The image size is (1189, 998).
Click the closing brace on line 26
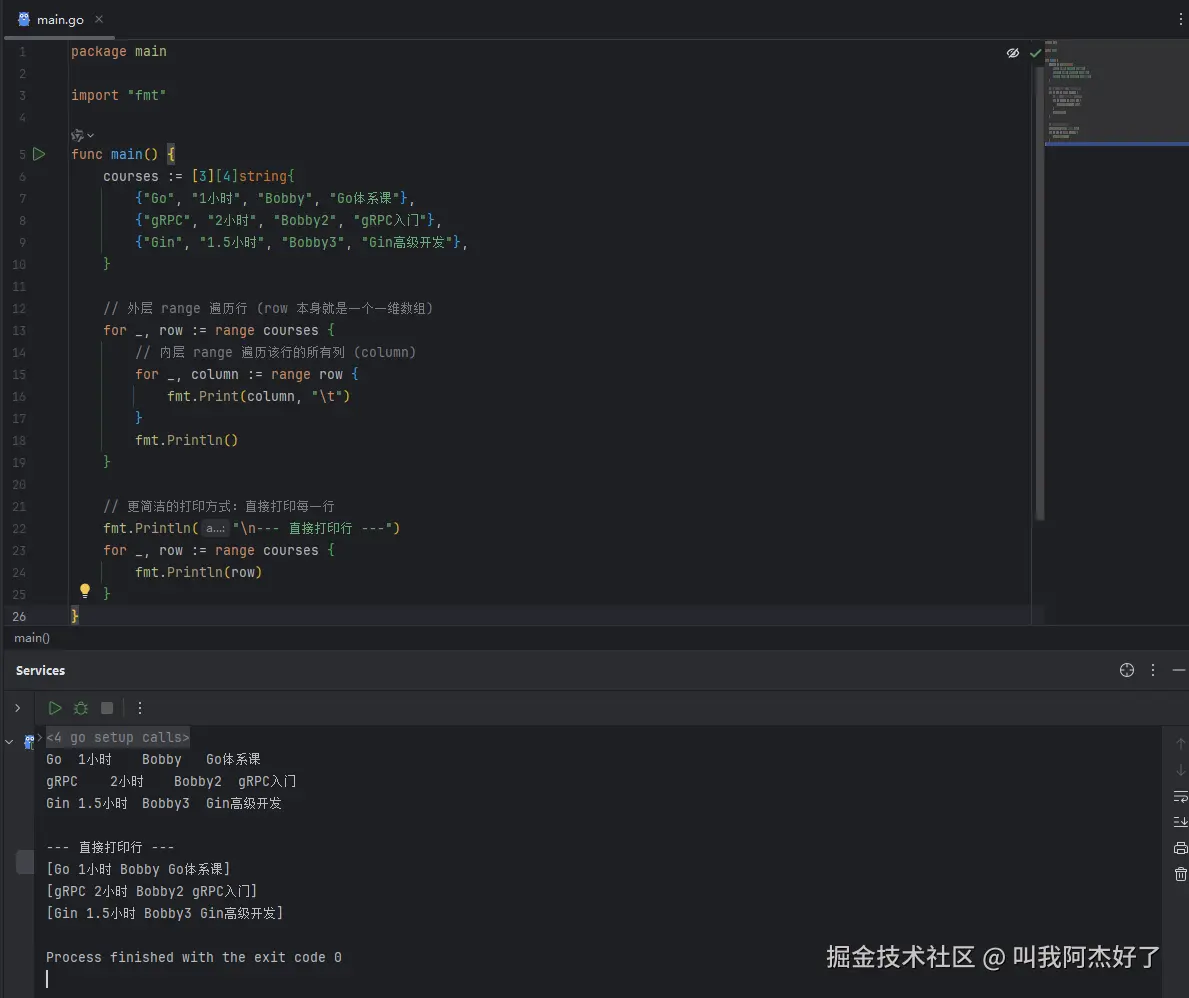click(x=74, y=616)
